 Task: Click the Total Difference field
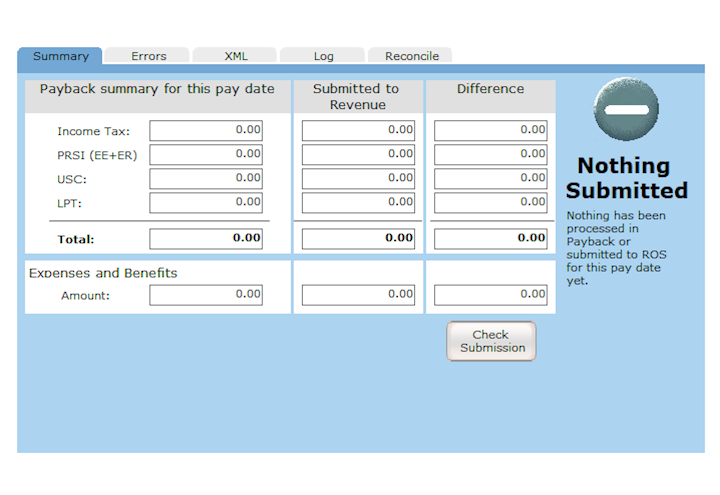(x=491, y=239)
